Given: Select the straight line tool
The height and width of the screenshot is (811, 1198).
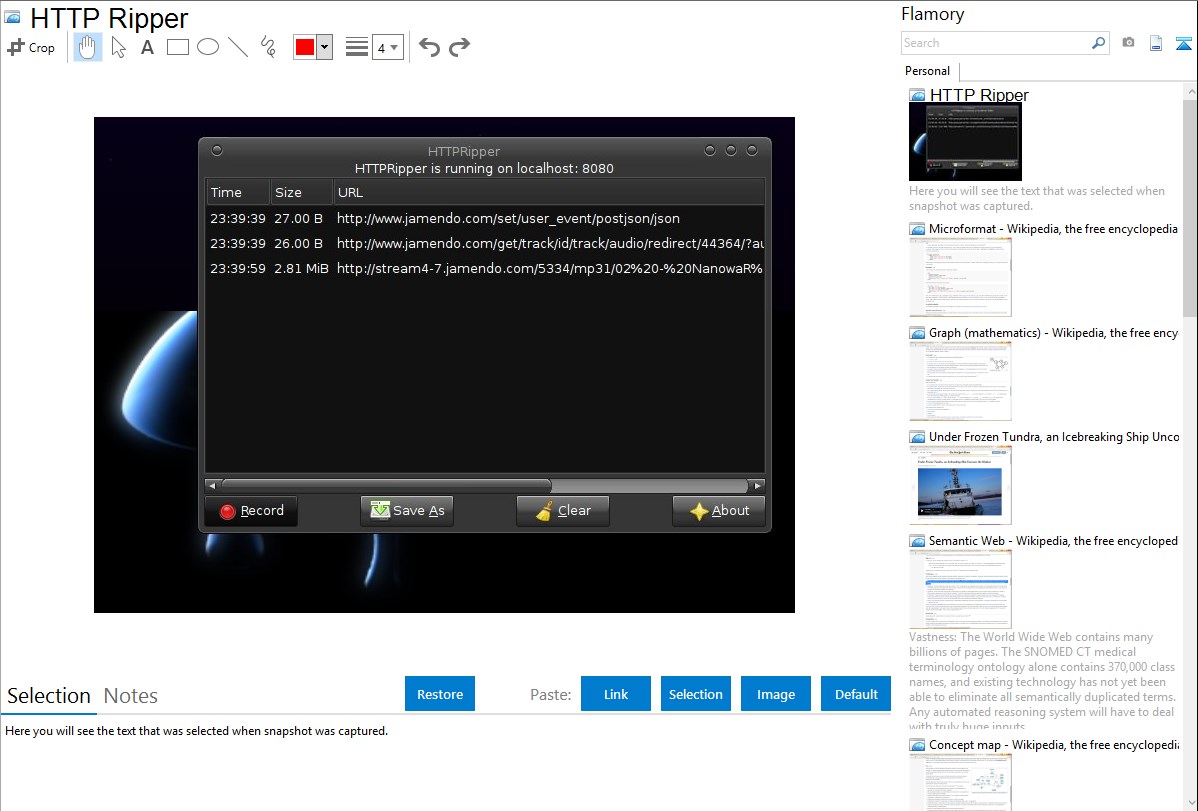Looking at the screenshot, I should coord(237,47).
